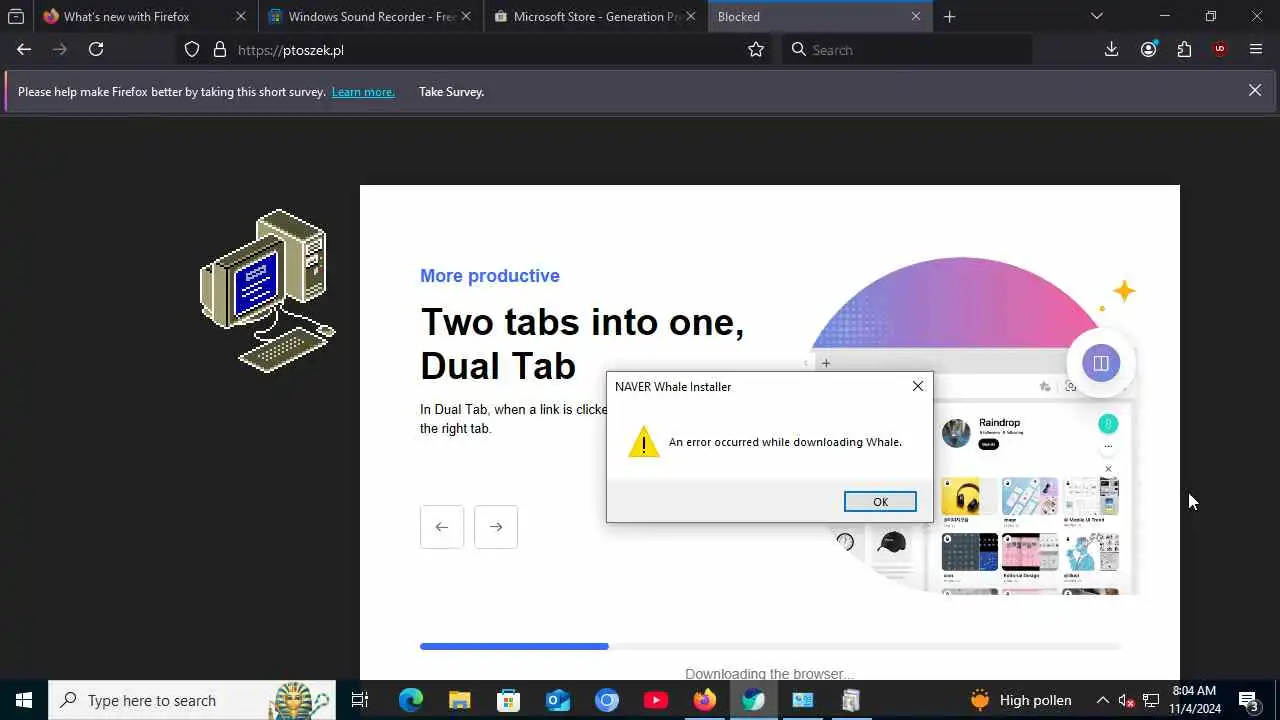Show previous slide with left arrow
1280x720 pixels.
pyautogui.click(x=442, y=527)
